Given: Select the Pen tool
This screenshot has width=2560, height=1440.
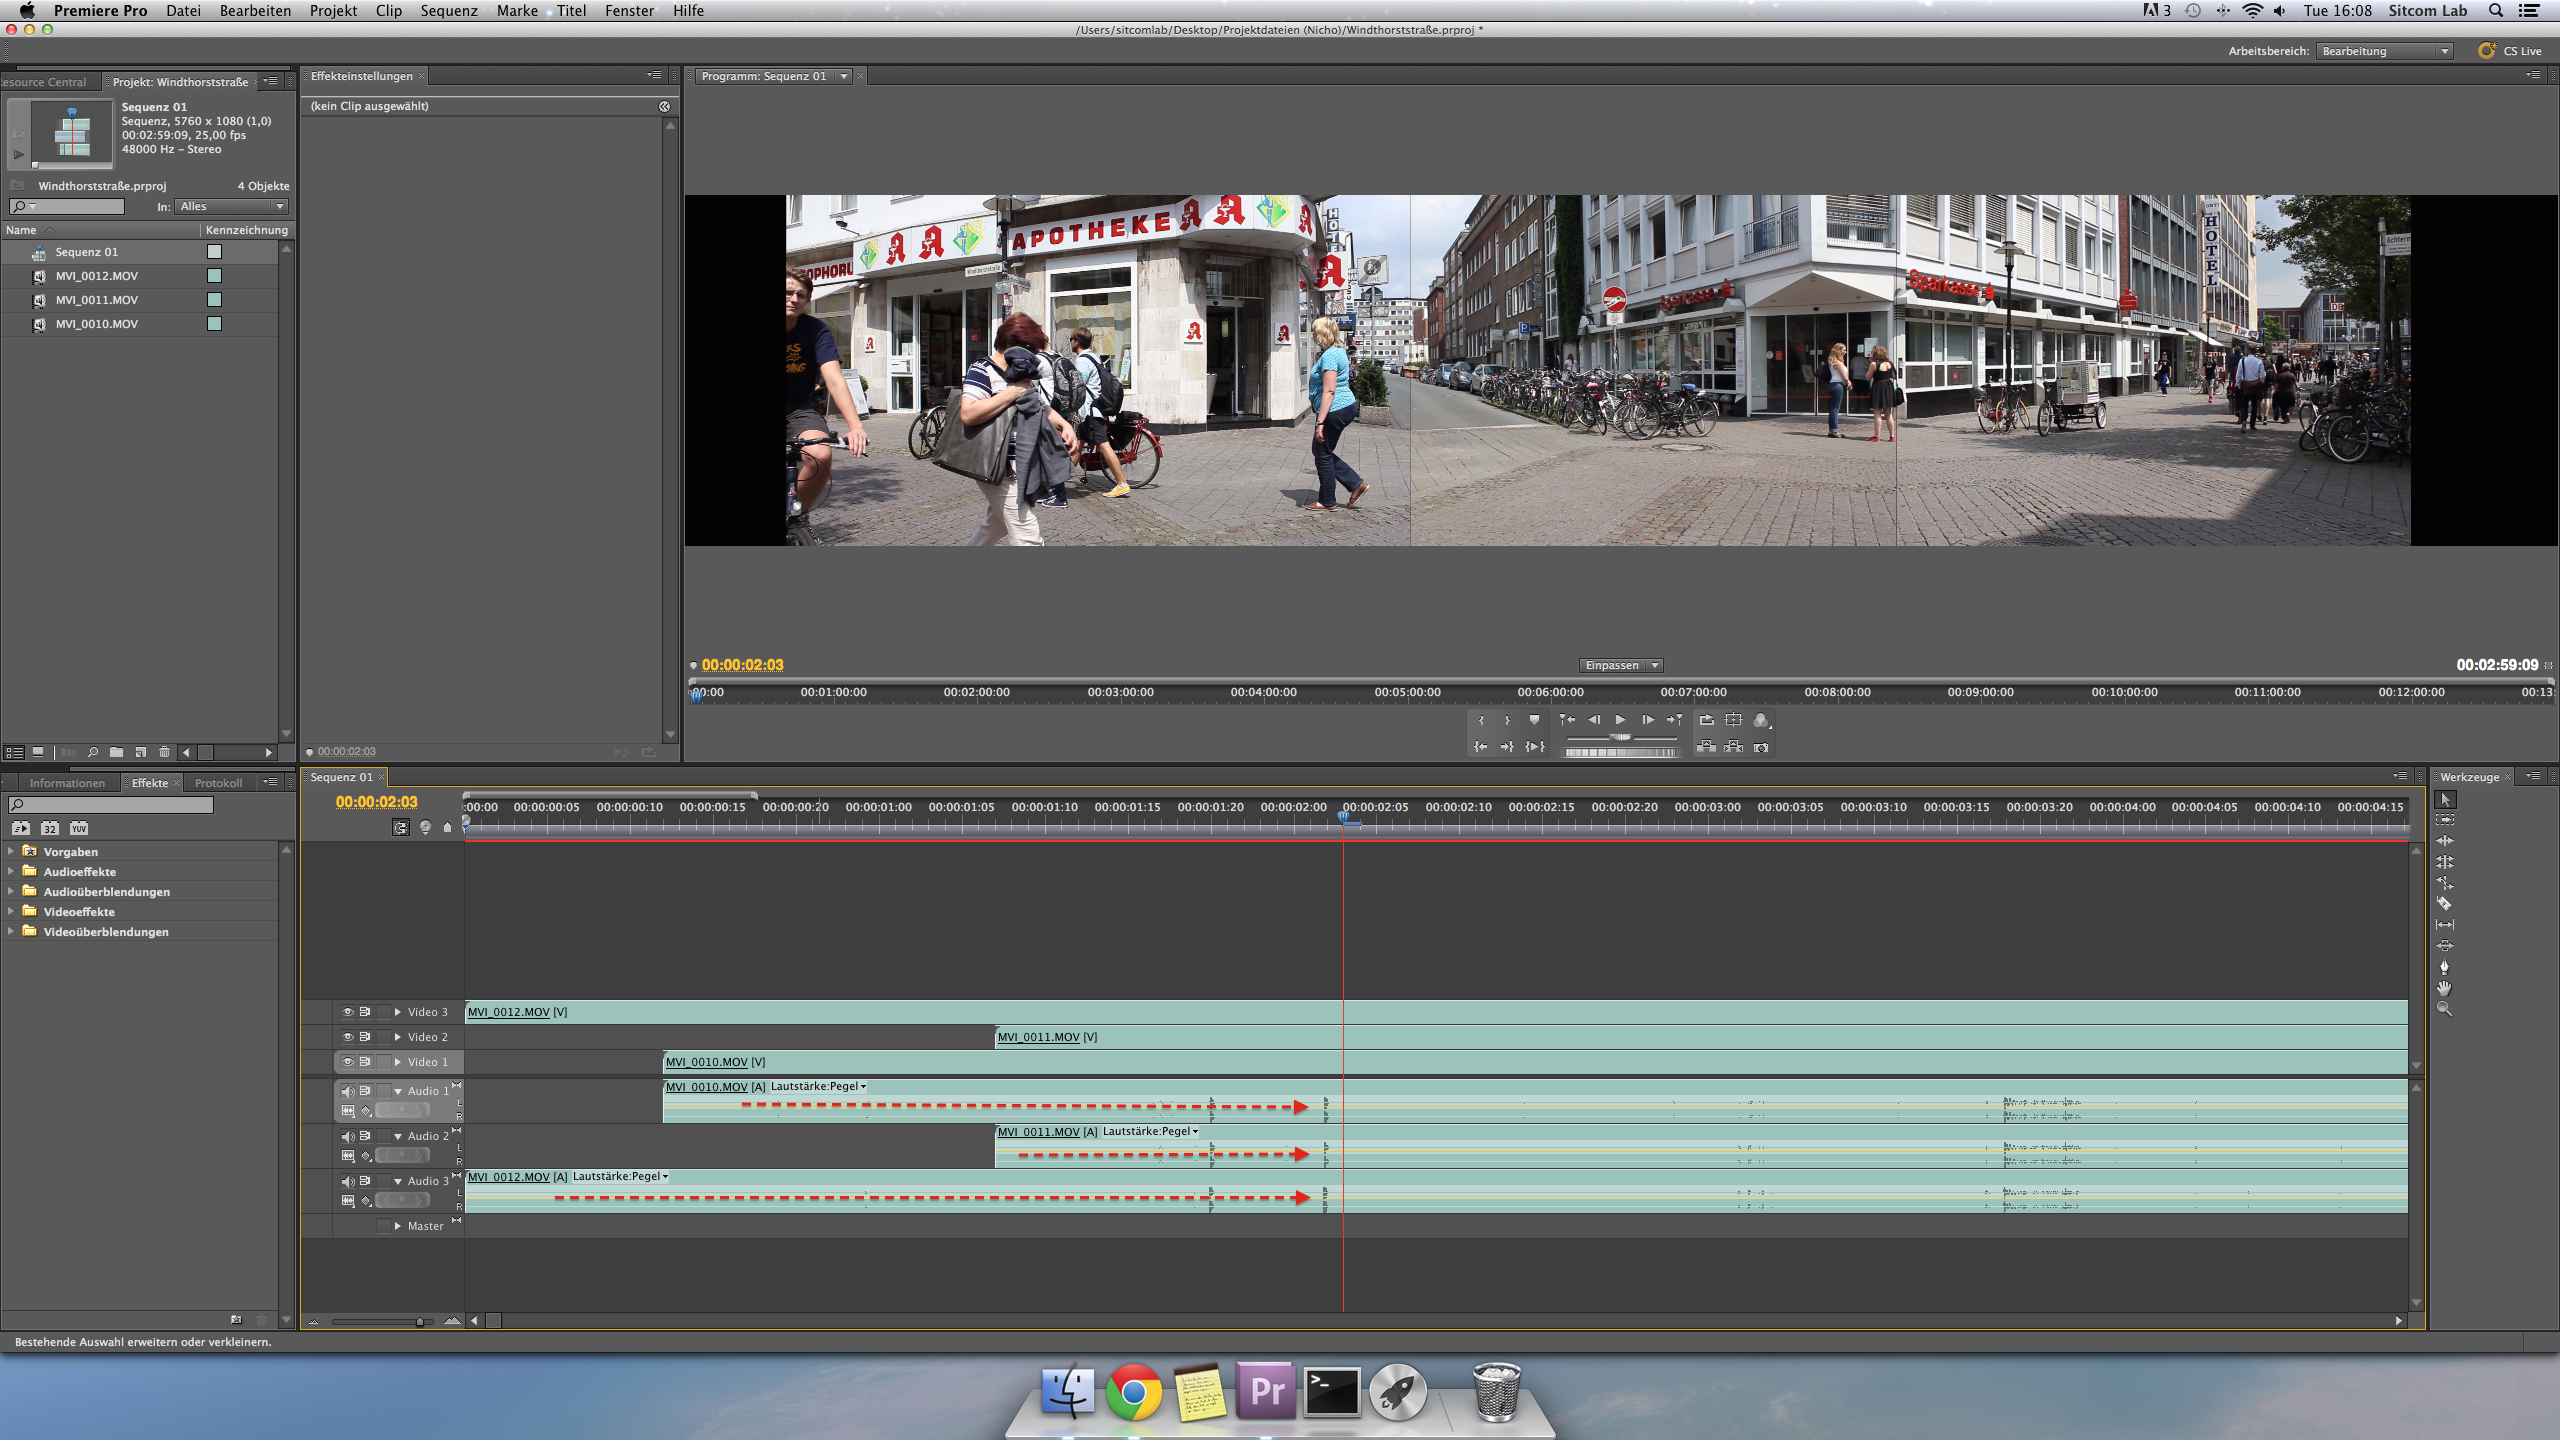Looking at the screenshot, I should [2444, 967].
